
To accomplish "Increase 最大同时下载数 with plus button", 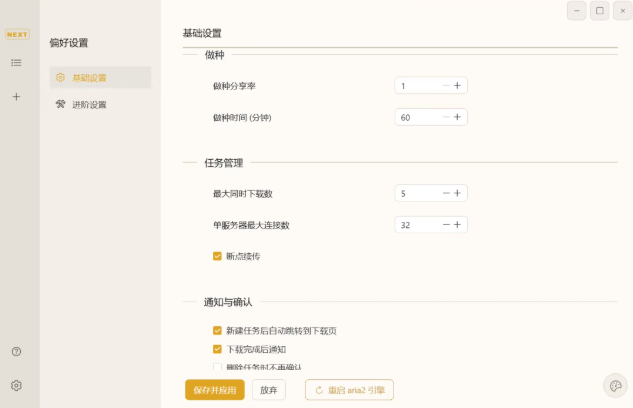I will [458, 193].
